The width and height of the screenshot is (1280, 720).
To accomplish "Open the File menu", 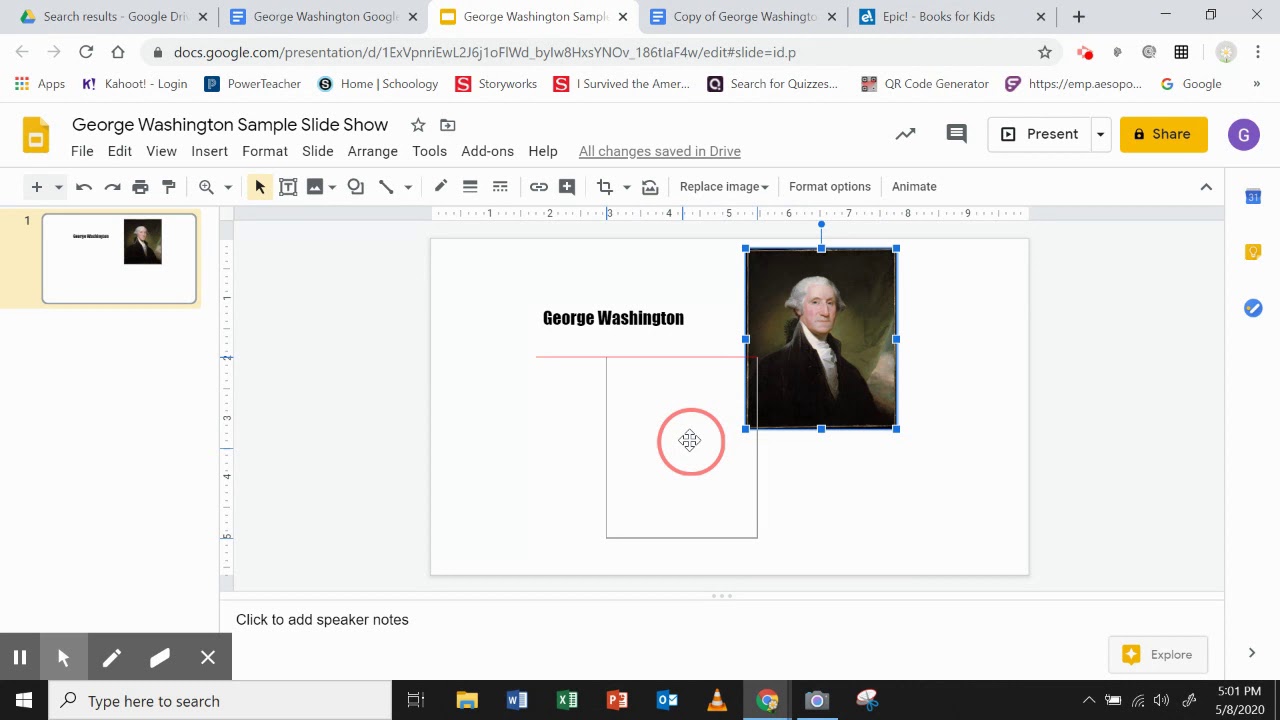I will [82, 151].
